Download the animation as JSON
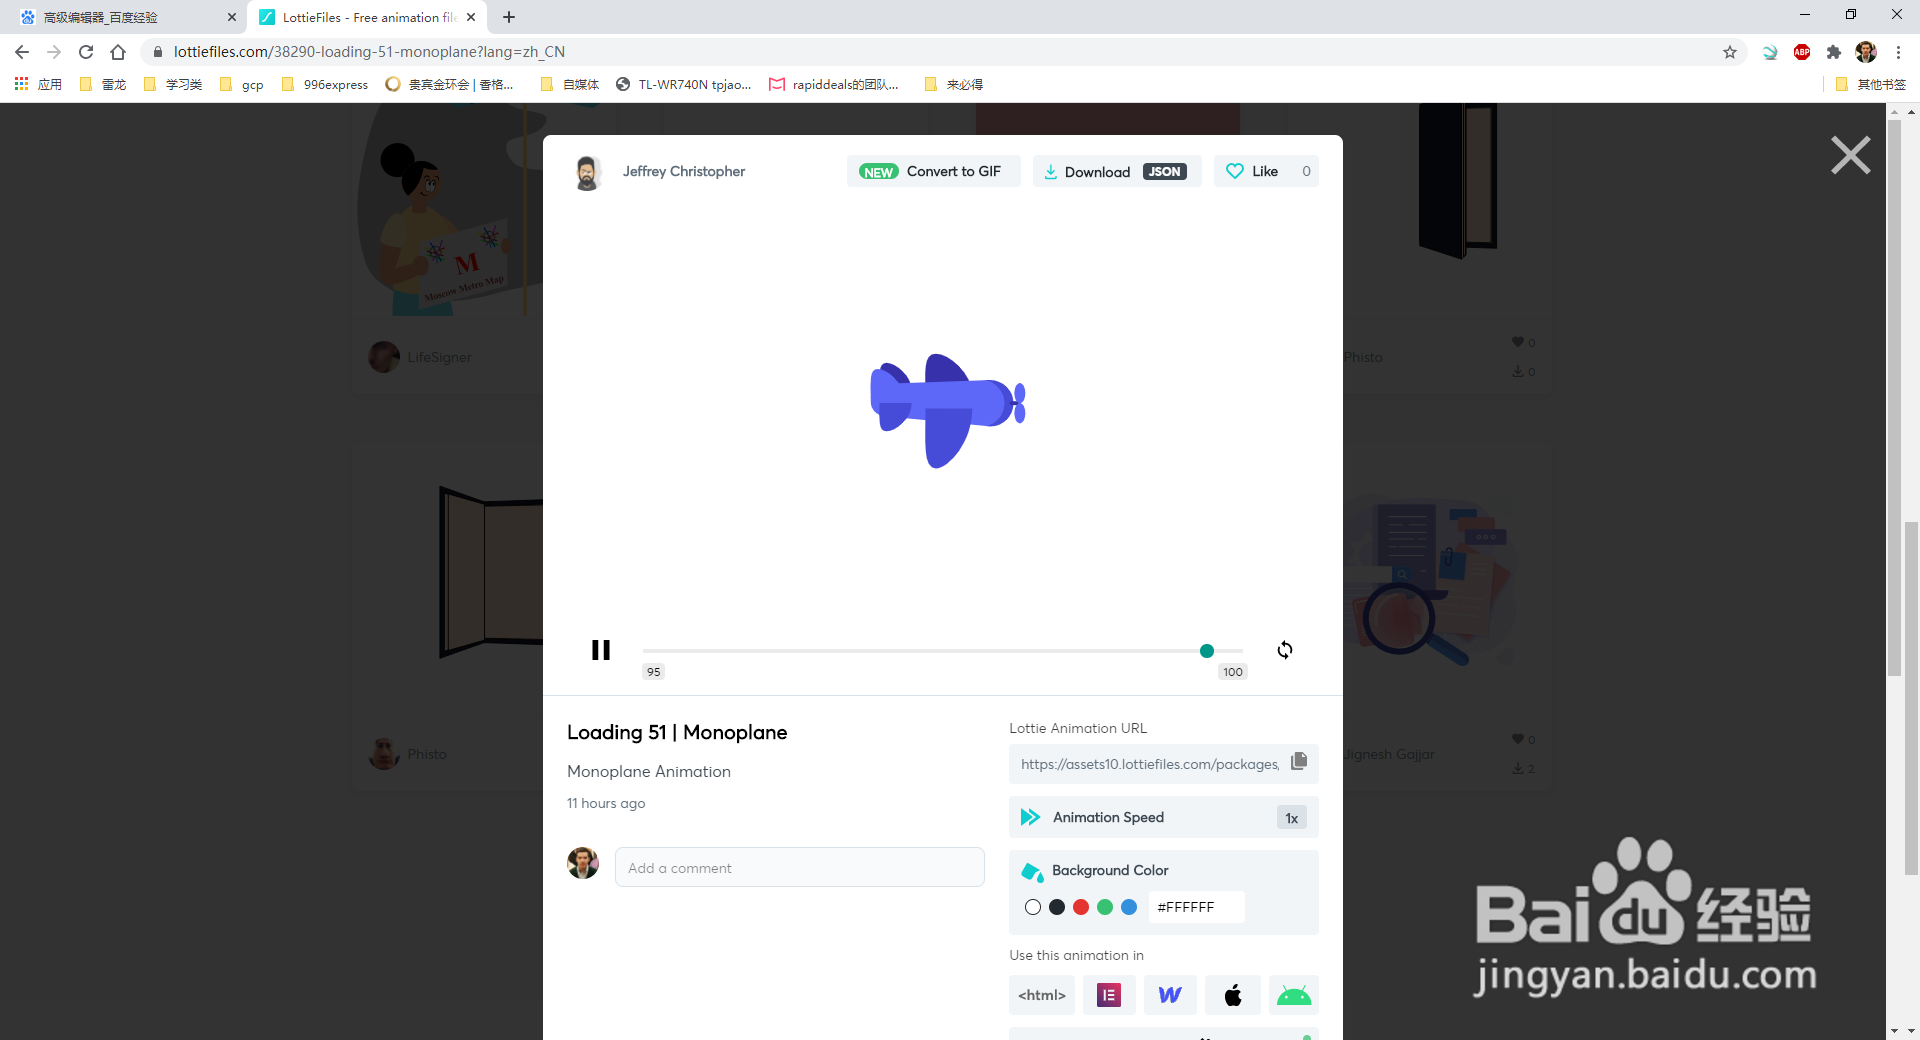This screenshot has width=1920, height=1040. [x=1117, y=171]
